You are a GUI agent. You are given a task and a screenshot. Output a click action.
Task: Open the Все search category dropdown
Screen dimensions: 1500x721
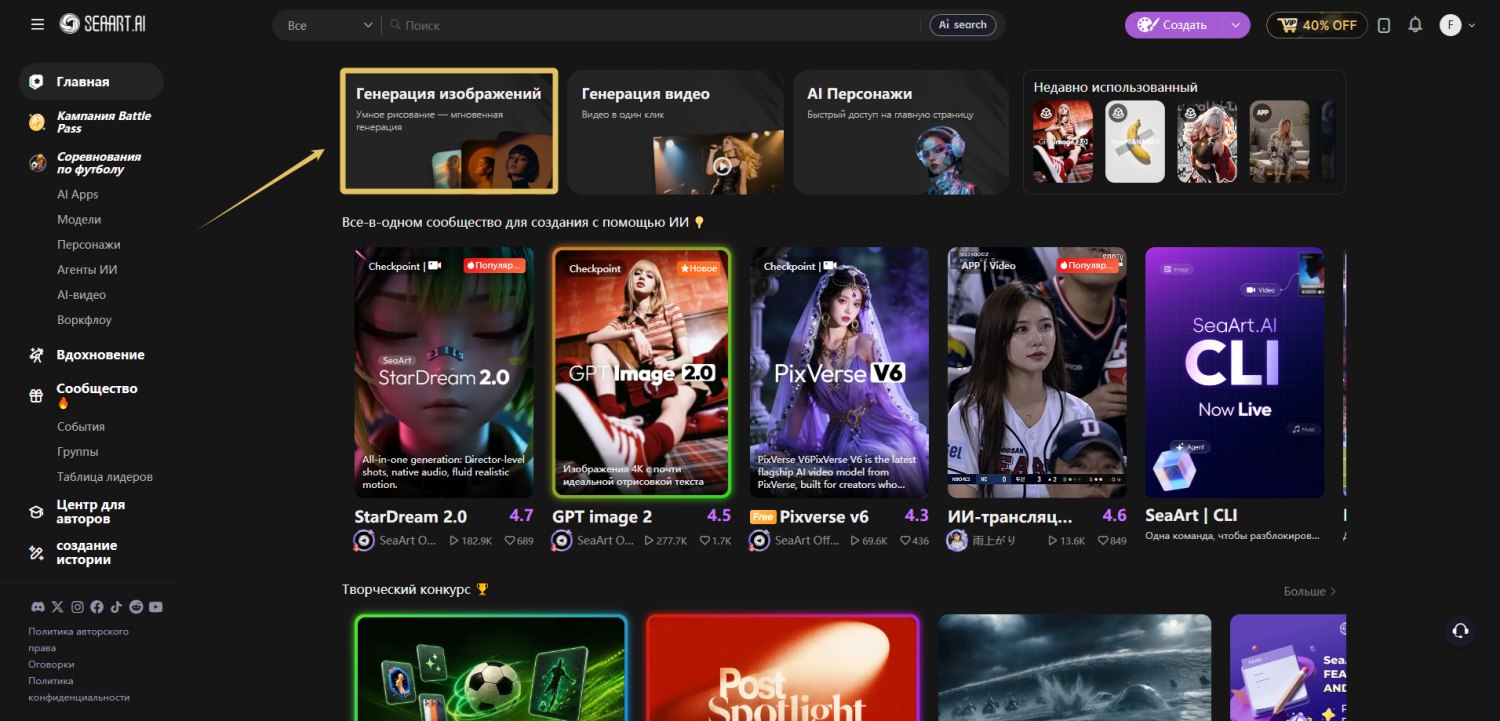coord(329,25)
